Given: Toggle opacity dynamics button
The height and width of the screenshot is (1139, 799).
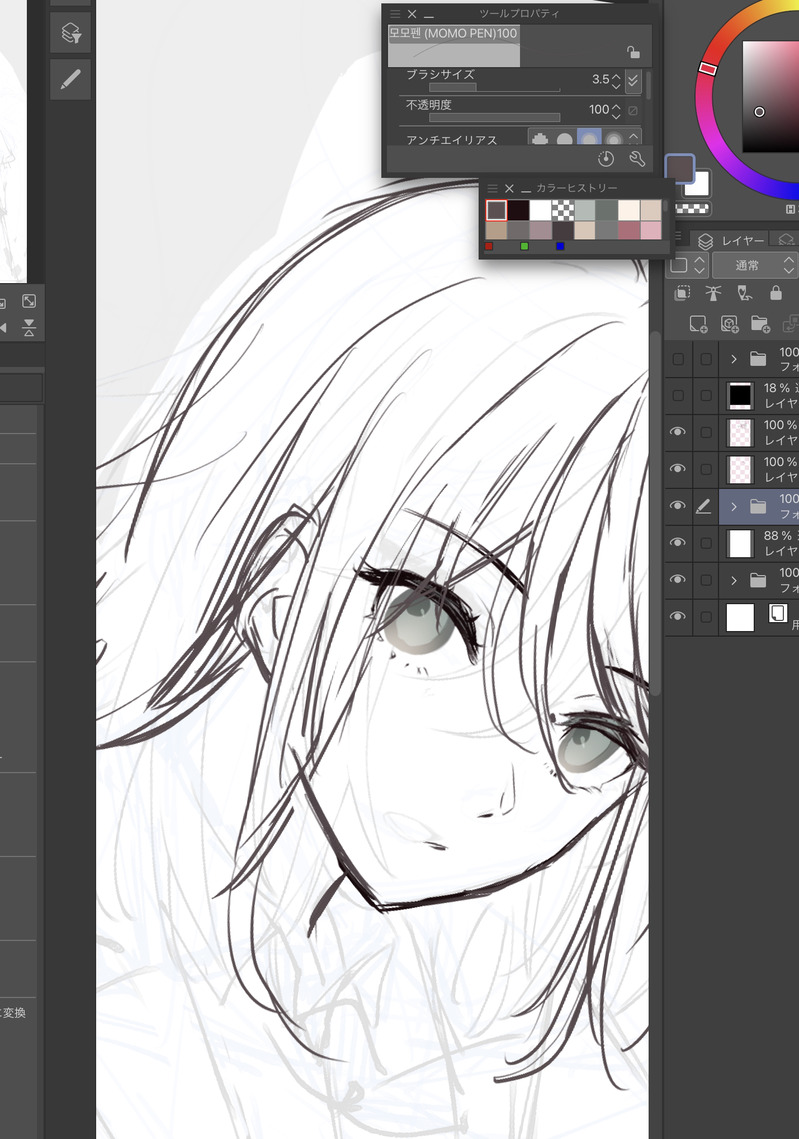Looking at the screenshot, I should 633,110.
